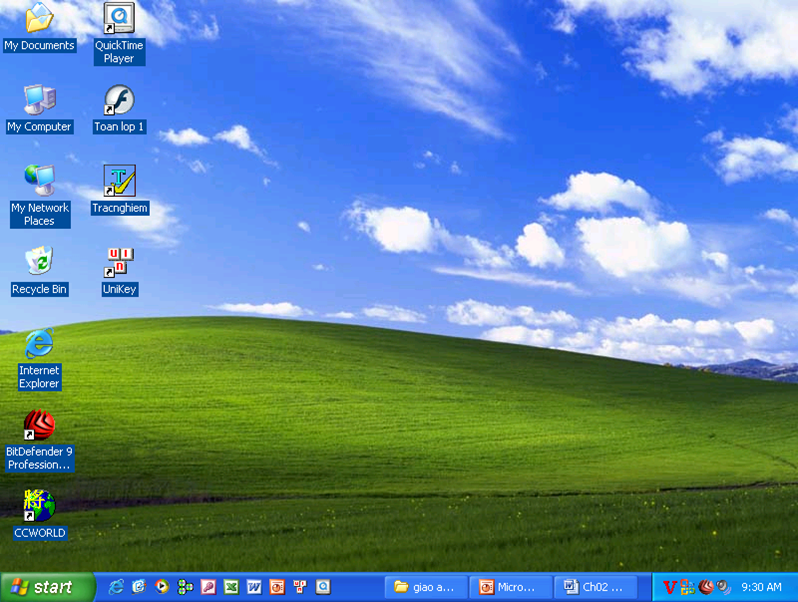The image size is (798, 602).
Task: Launch Microsoft Access from Quick Launch
Action: 208,587
